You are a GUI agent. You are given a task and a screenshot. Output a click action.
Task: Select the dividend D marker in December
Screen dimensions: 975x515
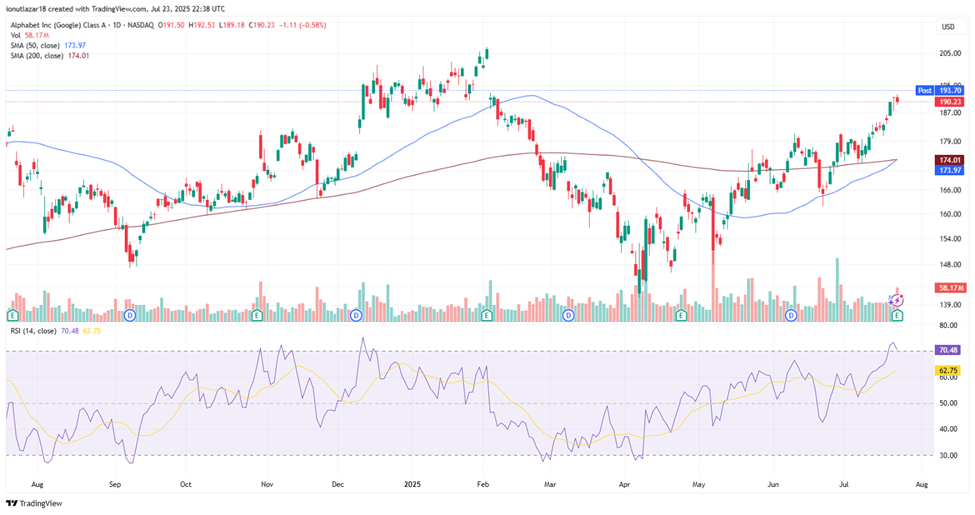[356, 315]
